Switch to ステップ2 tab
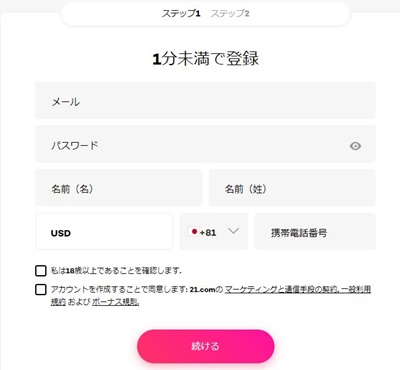The image size is (400, 370). [230, 14]
